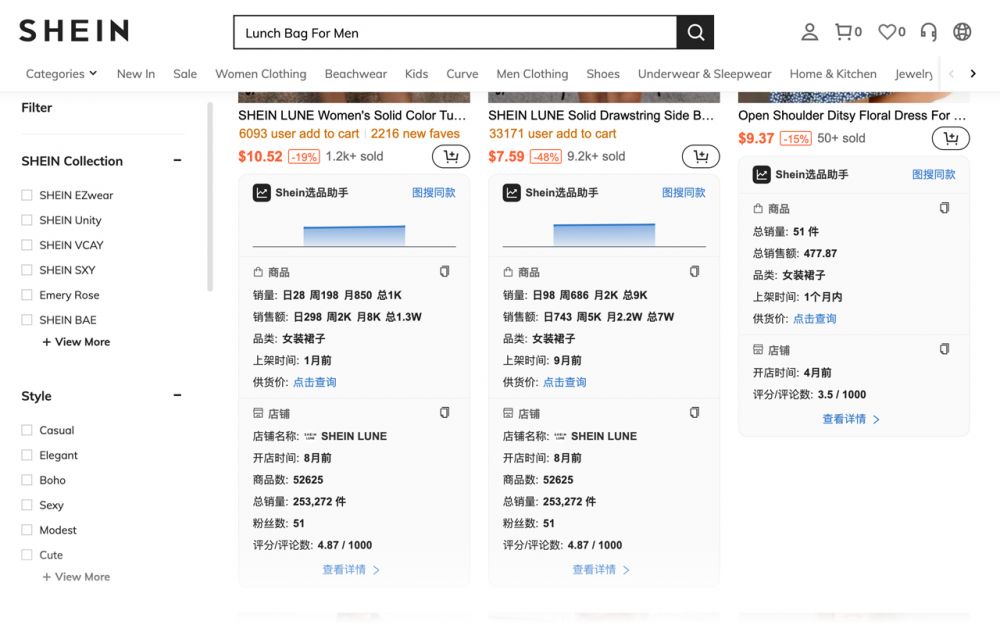Check the SHEIN SXY checkbox
The image size is (1000, 625).
click(27, 270)
